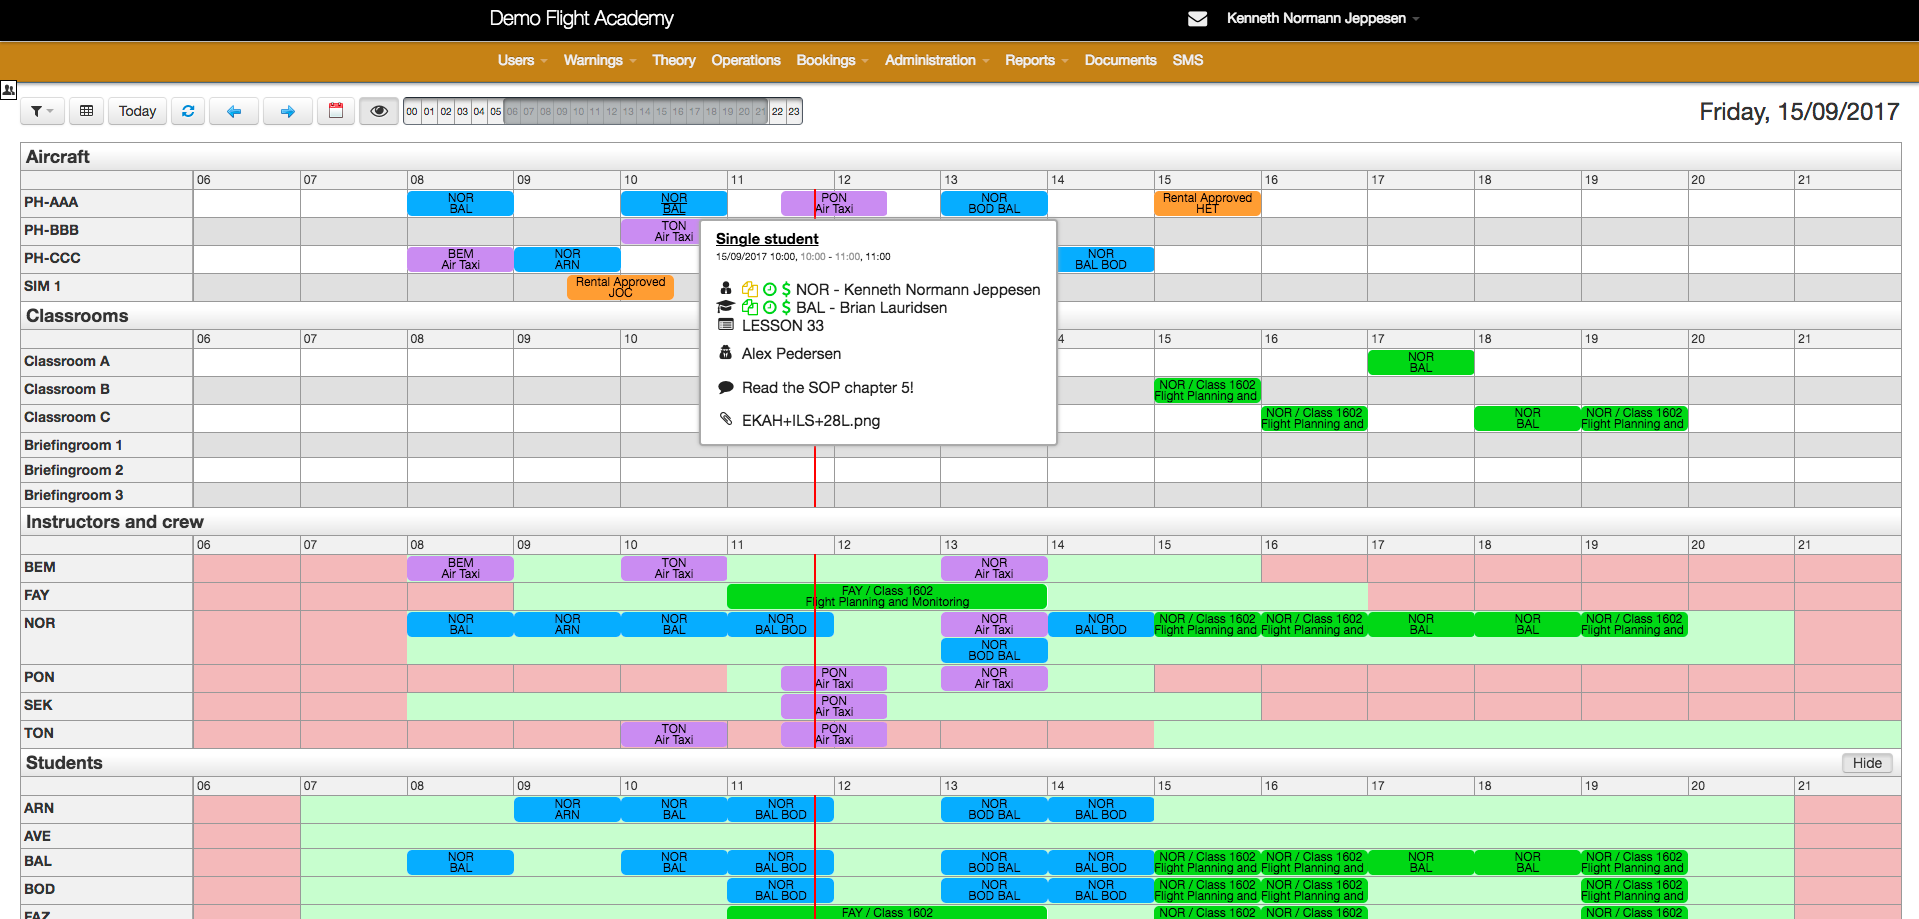The width and height of the screenshot is (1919, 919).
Task: Open PH-AAA PON Air Taxi booking
Action: [834, 204]
